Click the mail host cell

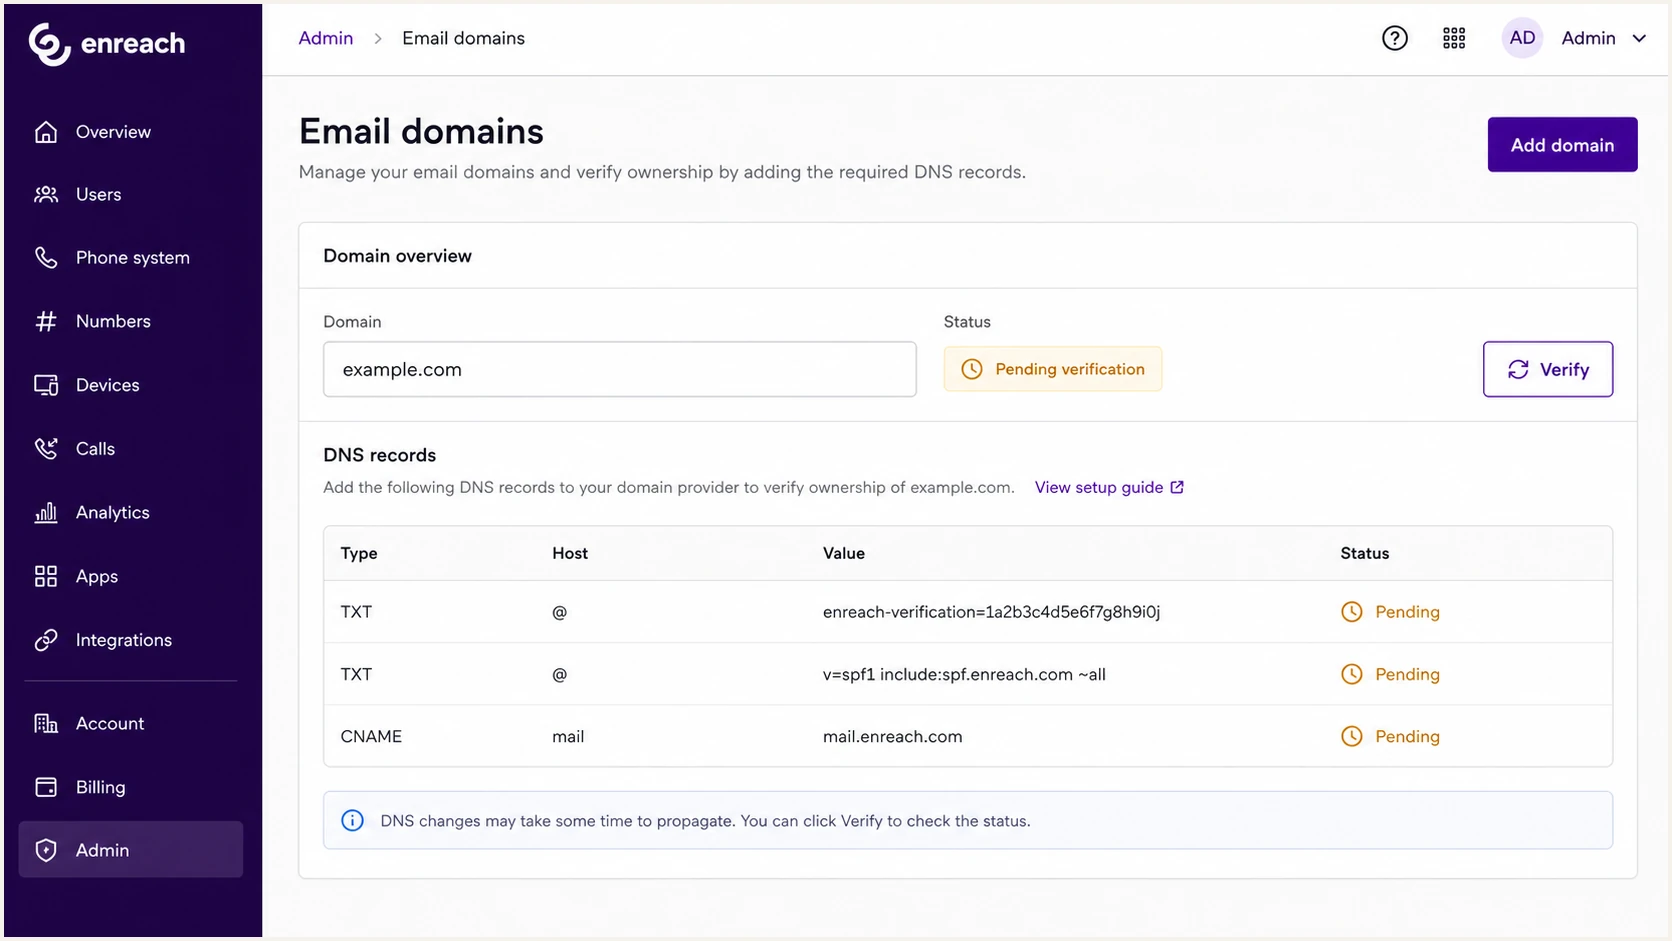[x=568, y=737]
